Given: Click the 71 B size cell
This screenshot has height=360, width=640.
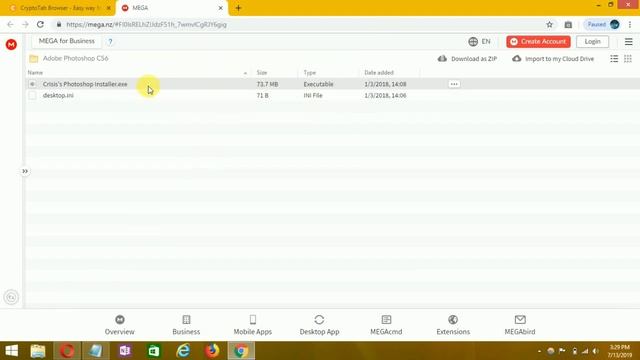Looking at the screenshot, I should 262,96.
